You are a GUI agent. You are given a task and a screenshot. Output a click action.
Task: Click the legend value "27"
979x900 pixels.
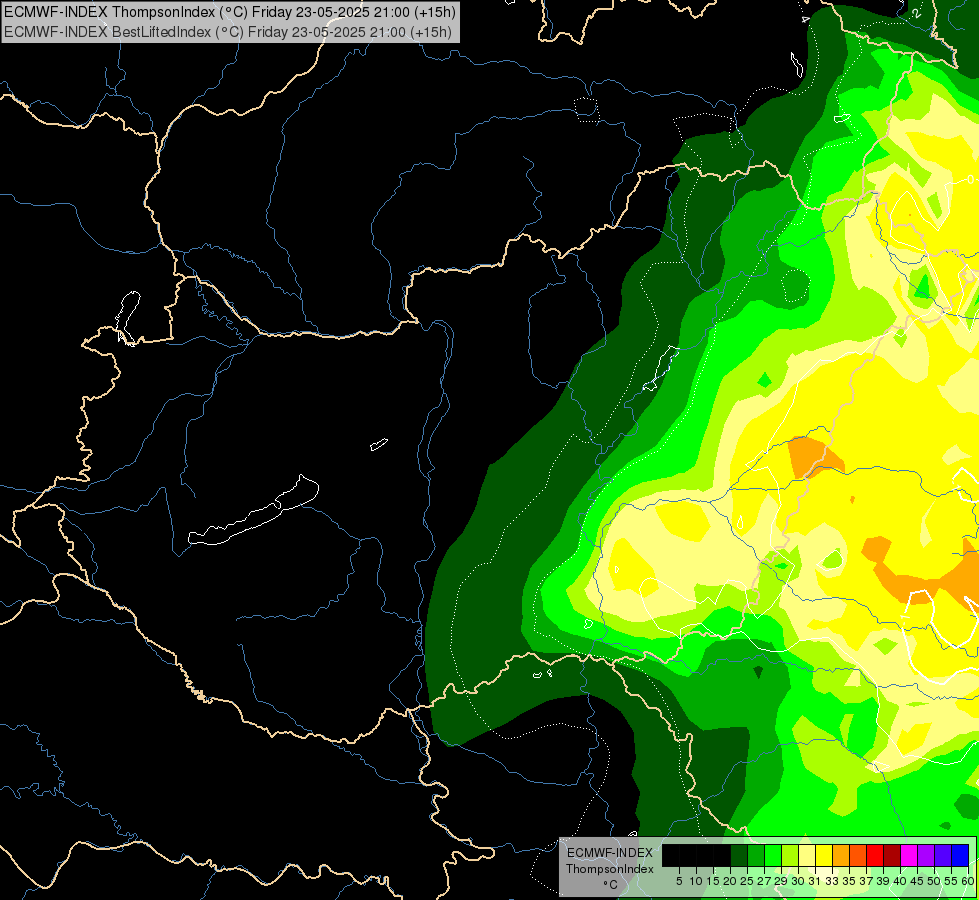[x=765, y=881]
